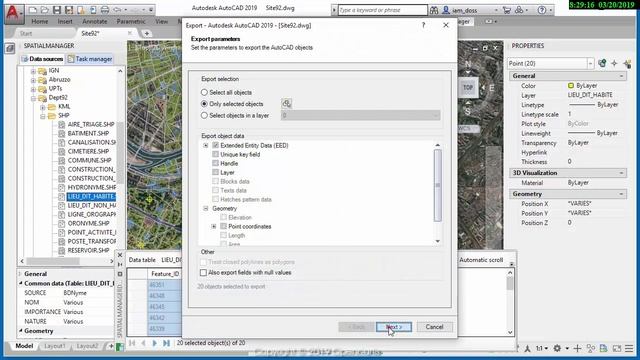Click the dialog help question mark button
The width and height of the screenshot is (640, 360).
point(423,25)
